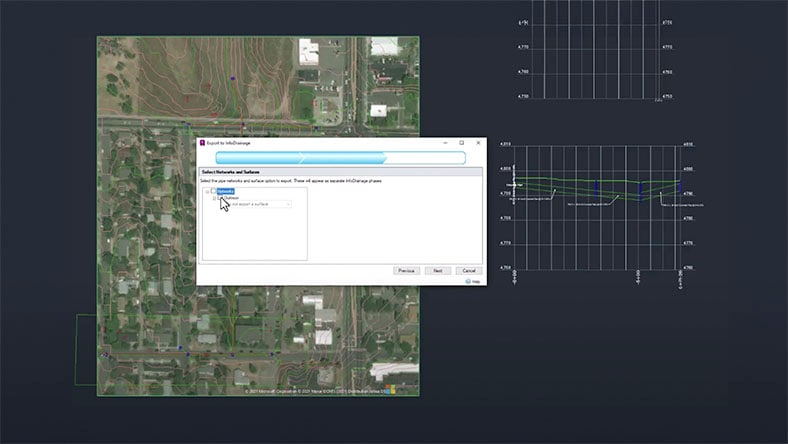Collapse the Surfaces tree expander
788x444 pixels.
[x=212, y=197]
